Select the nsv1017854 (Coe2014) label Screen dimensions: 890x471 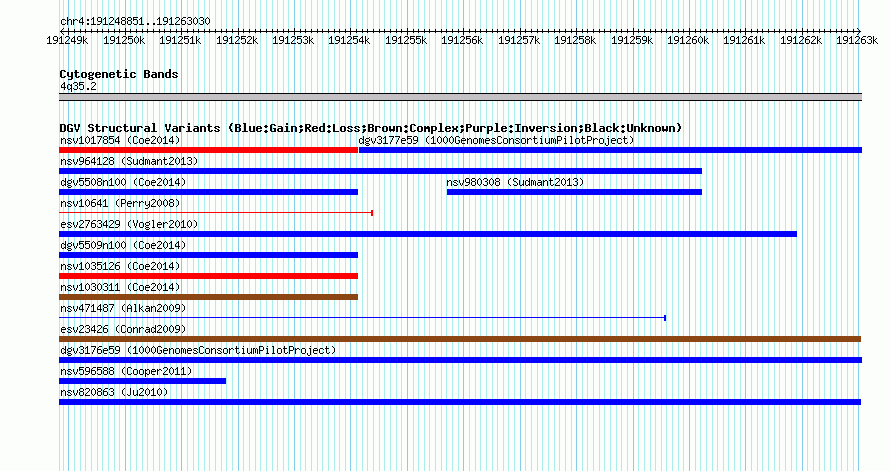[120, 140]
